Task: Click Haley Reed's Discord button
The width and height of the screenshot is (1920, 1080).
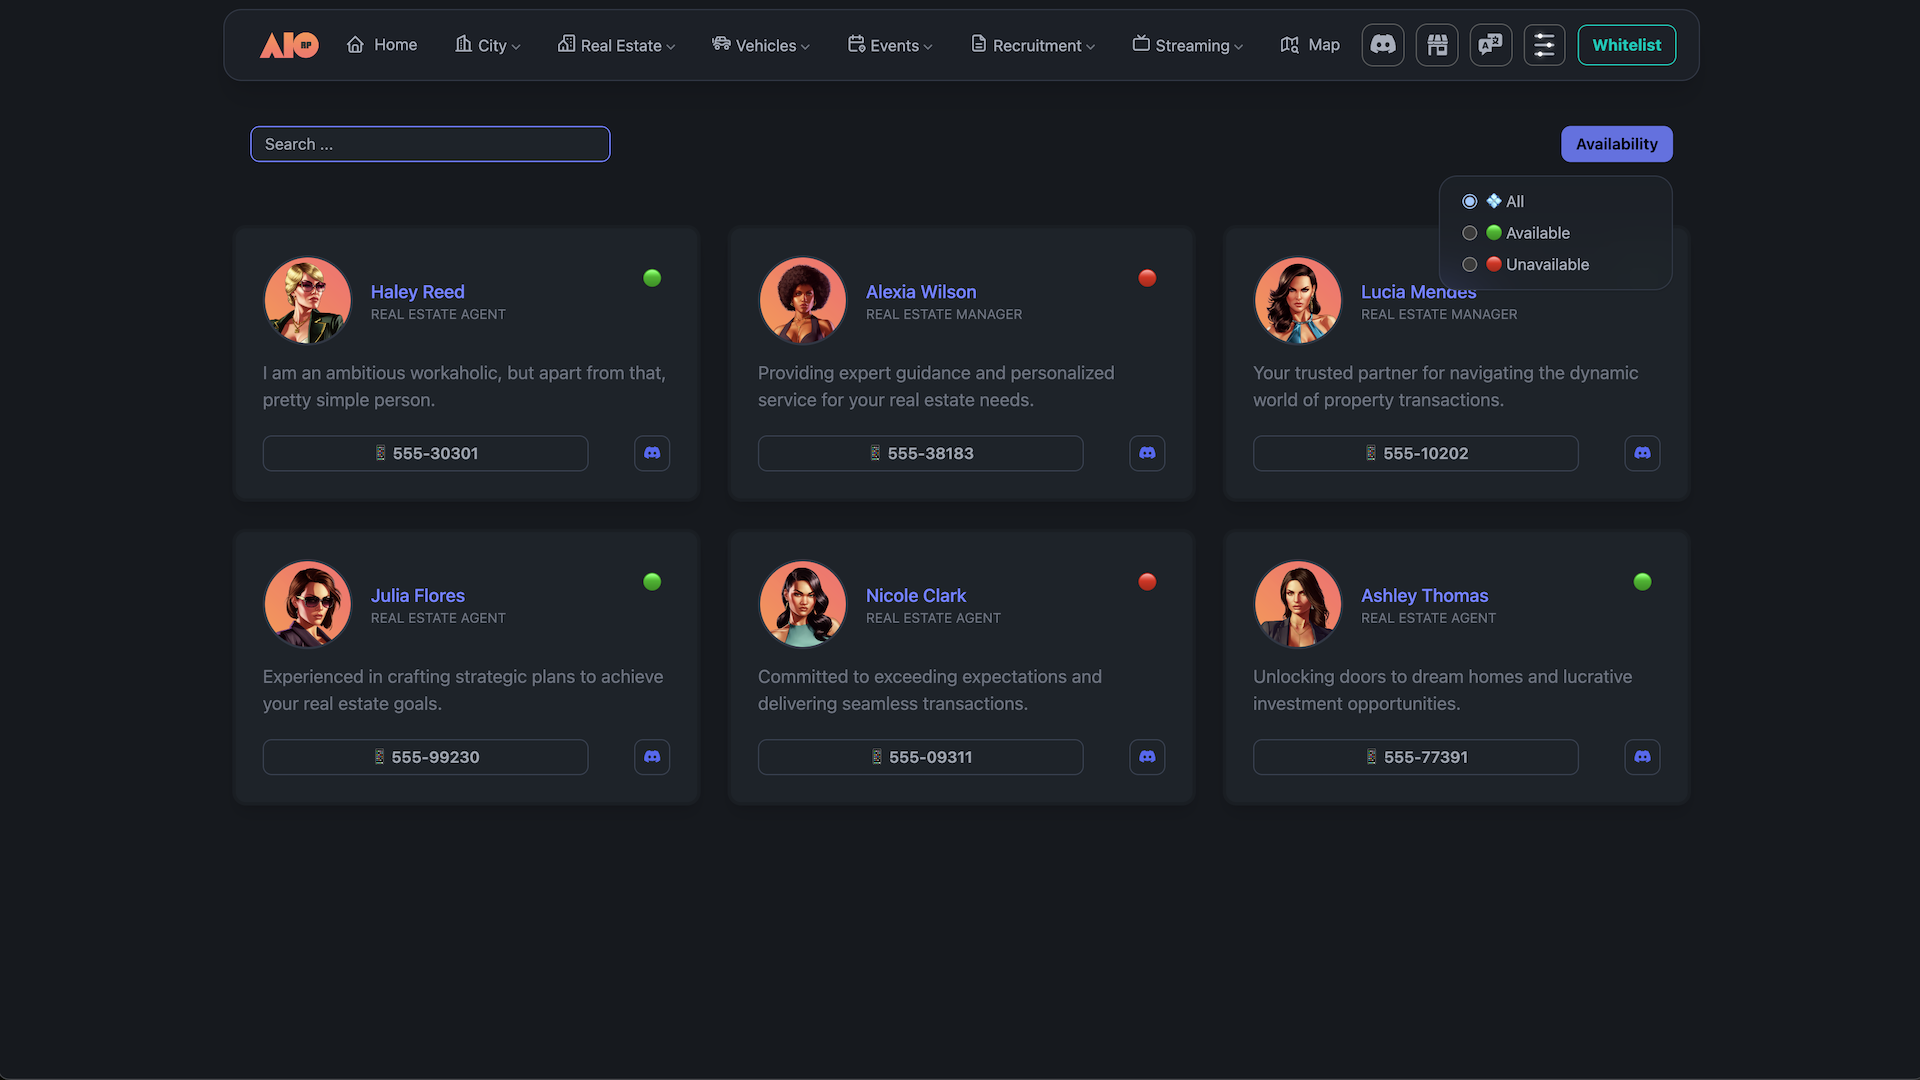Action: coord(652,453)
